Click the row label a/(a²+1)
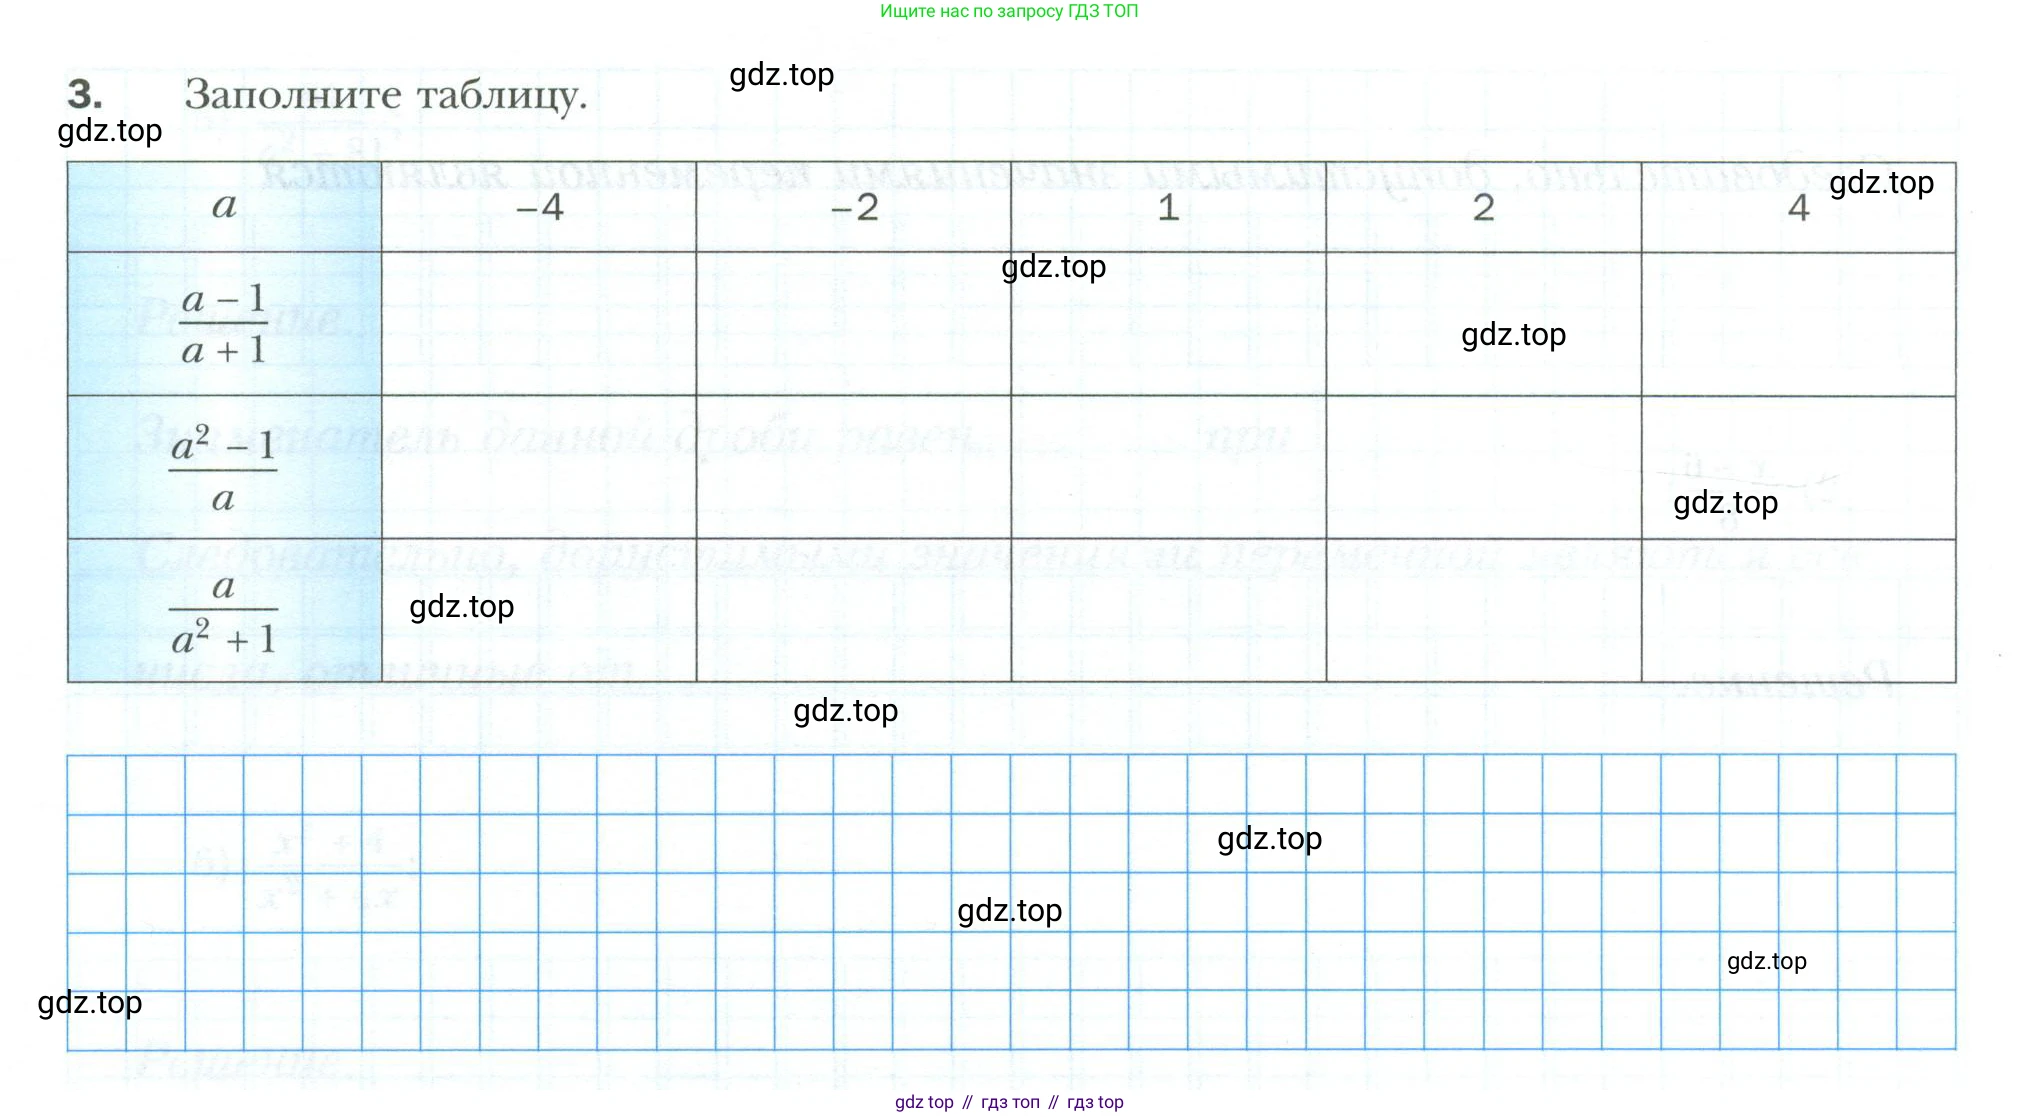 pyautogui.click(x=224, y=611)
